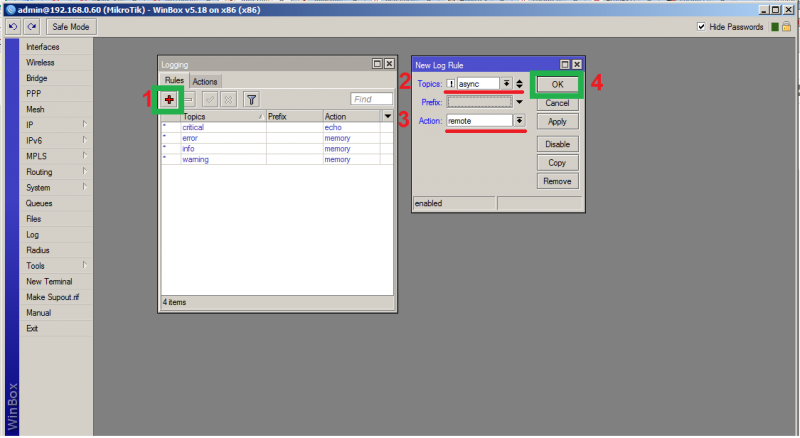Switch to the Actions tab

click(205, 81)
